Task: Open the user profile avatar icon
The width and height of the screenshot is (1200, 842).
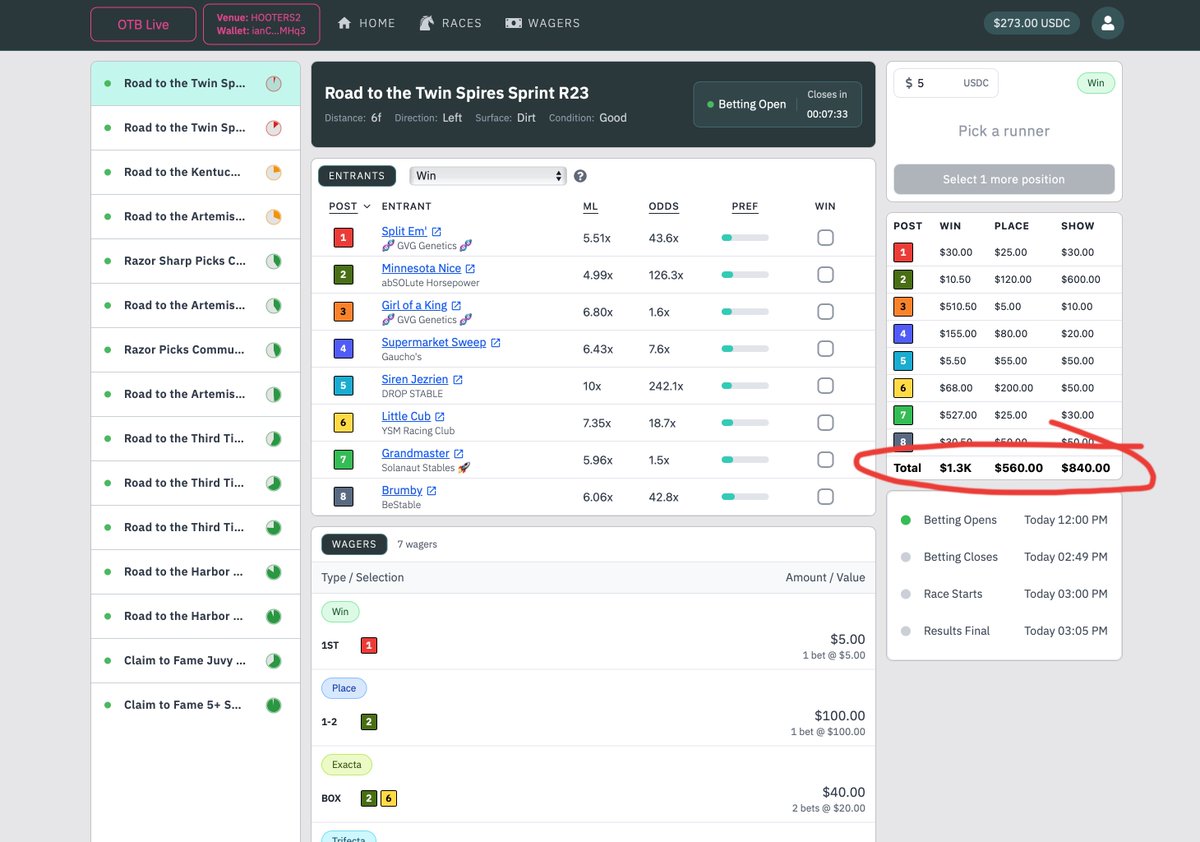Action: [x=1107, y=23]
